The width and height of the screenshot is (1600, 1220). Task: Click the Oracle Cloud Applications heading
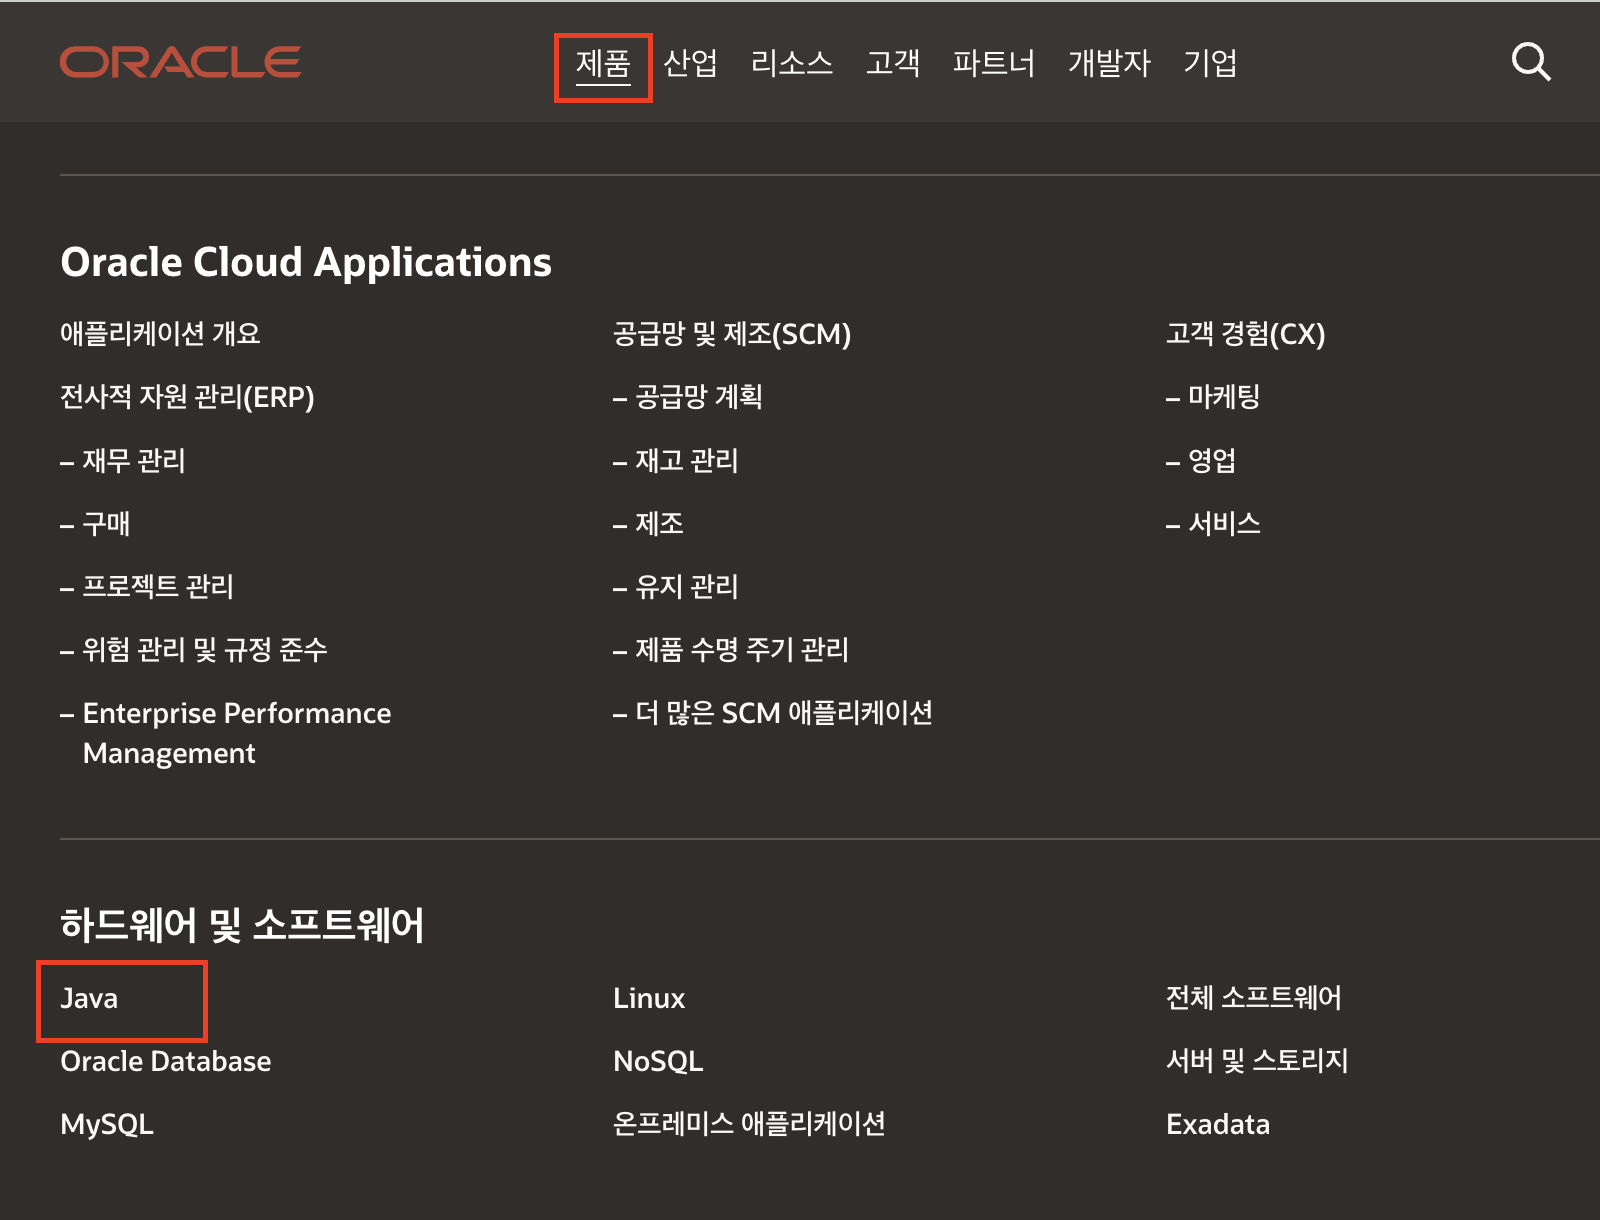coord(306,262)
